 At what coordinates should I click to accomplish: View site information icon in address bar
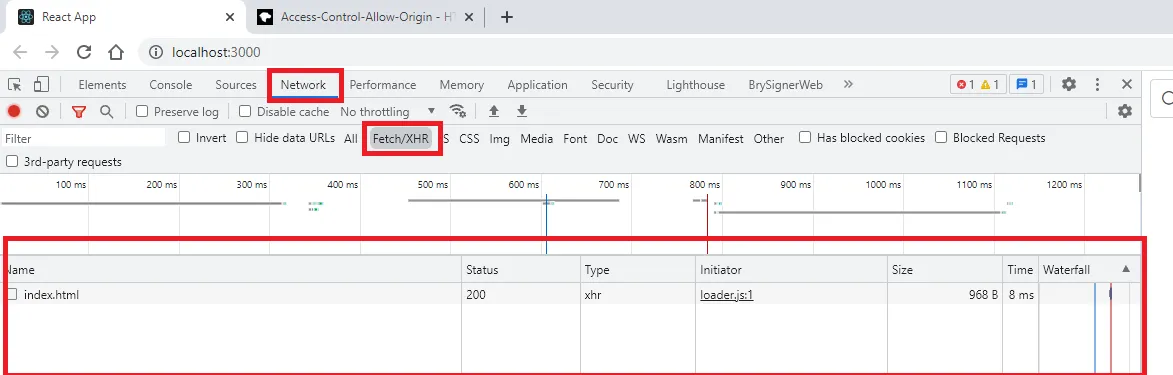pos(156,52)
